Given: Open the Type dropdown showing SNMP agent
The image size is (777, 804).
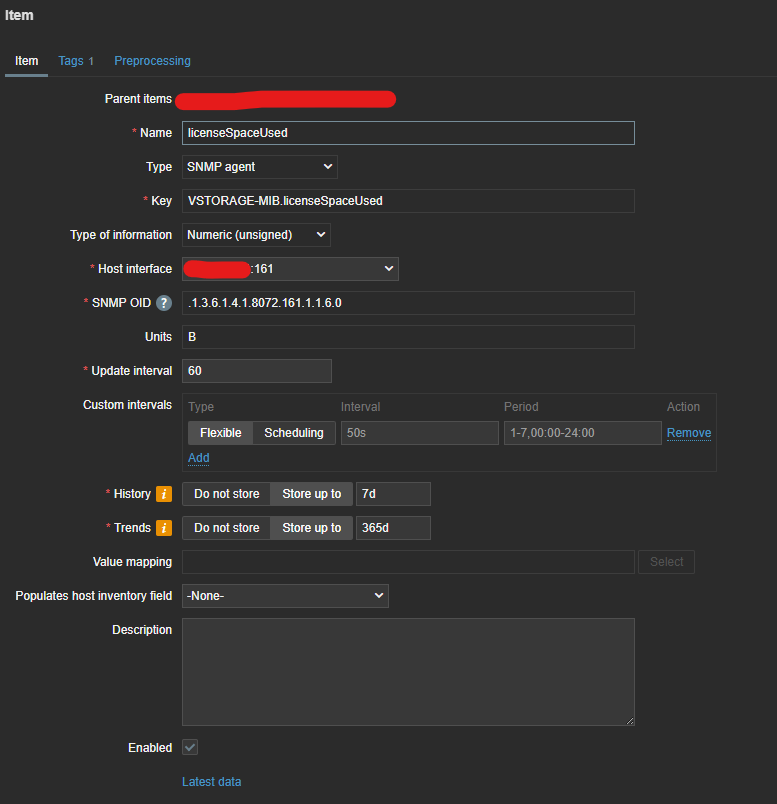Looking at the screenshot, I should (259, 167).
